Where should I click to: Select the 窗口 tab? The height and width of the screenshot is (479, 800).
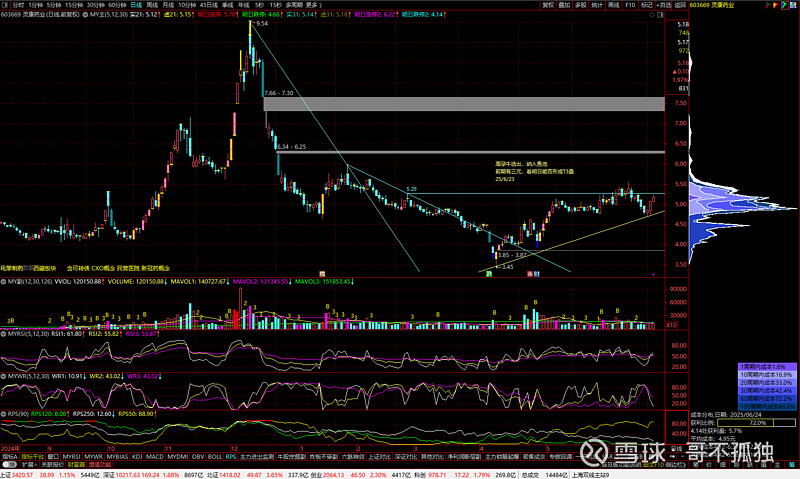pyautogui.click(x=53, y=457)
